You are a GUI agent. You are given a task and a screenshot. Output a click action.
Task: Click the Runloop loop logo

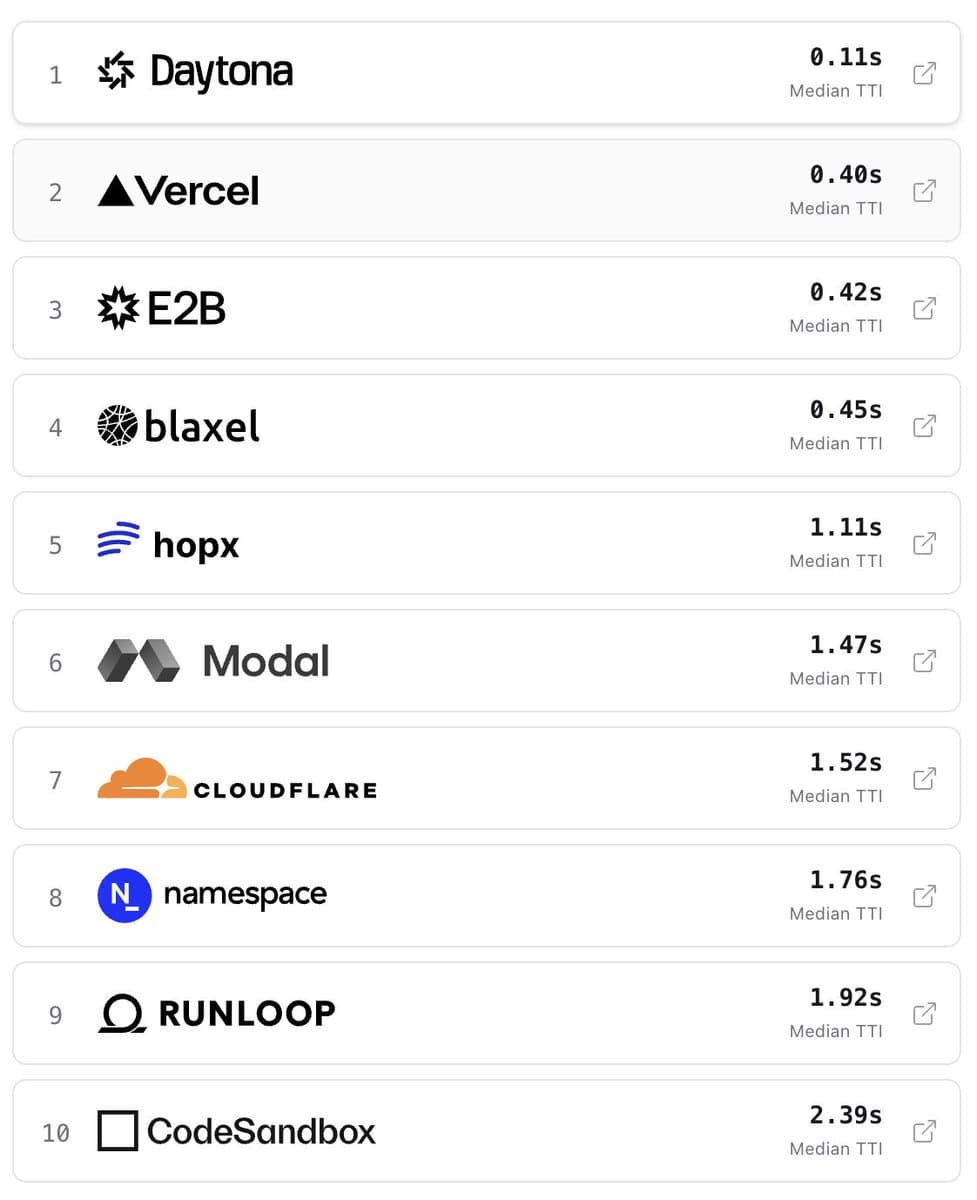120,1012
